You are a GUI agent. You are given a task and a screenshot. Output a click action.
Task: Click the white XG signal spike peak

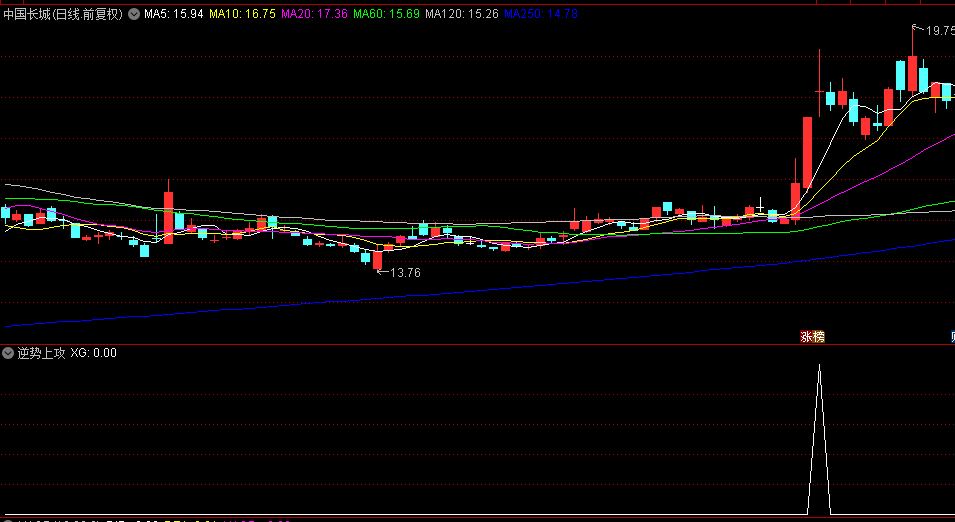tap(819, 365)
